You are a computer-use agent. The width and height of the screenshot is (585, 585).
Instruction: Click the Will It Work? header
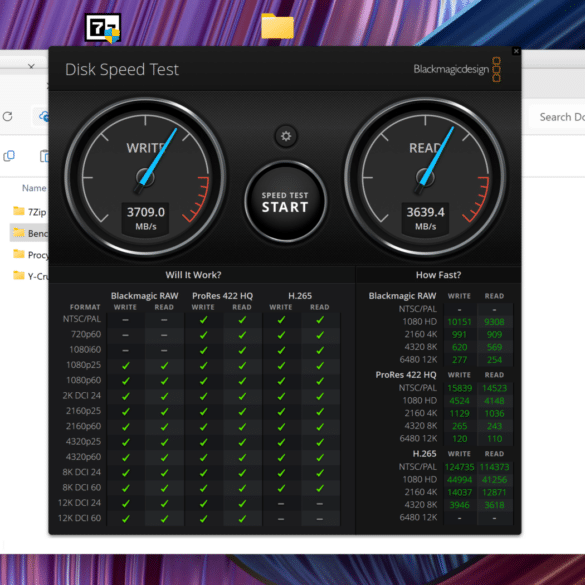(193, 275)
